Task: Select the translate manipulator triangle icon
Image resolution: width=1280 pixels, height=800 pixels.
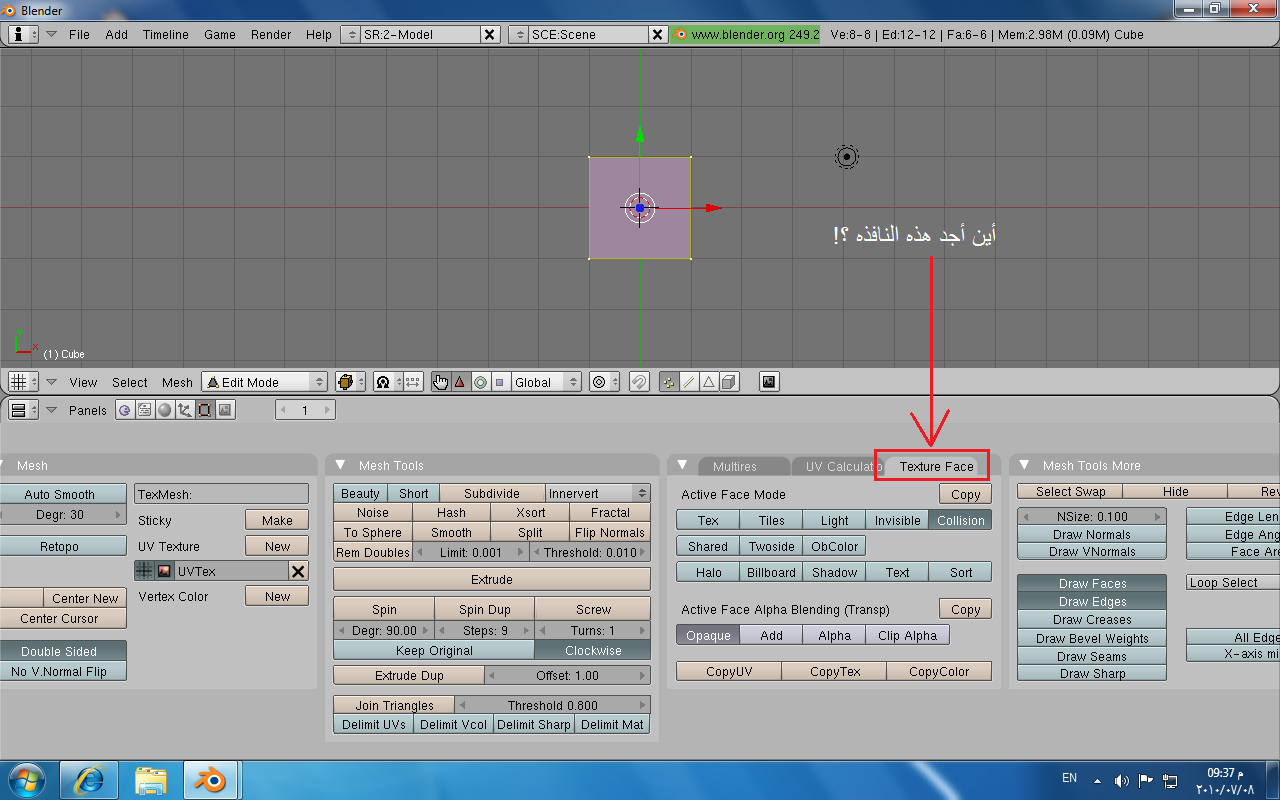Action: [x=460, y=382]
